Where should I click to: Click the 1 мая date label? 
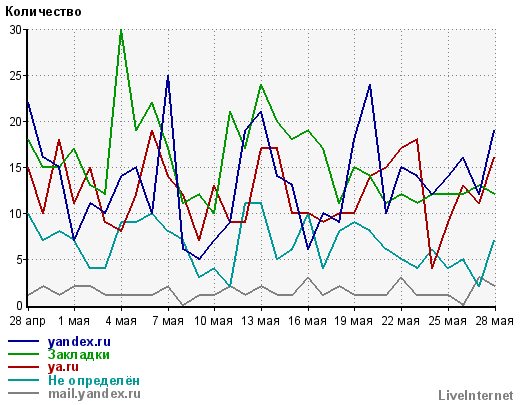pos(74,321)
